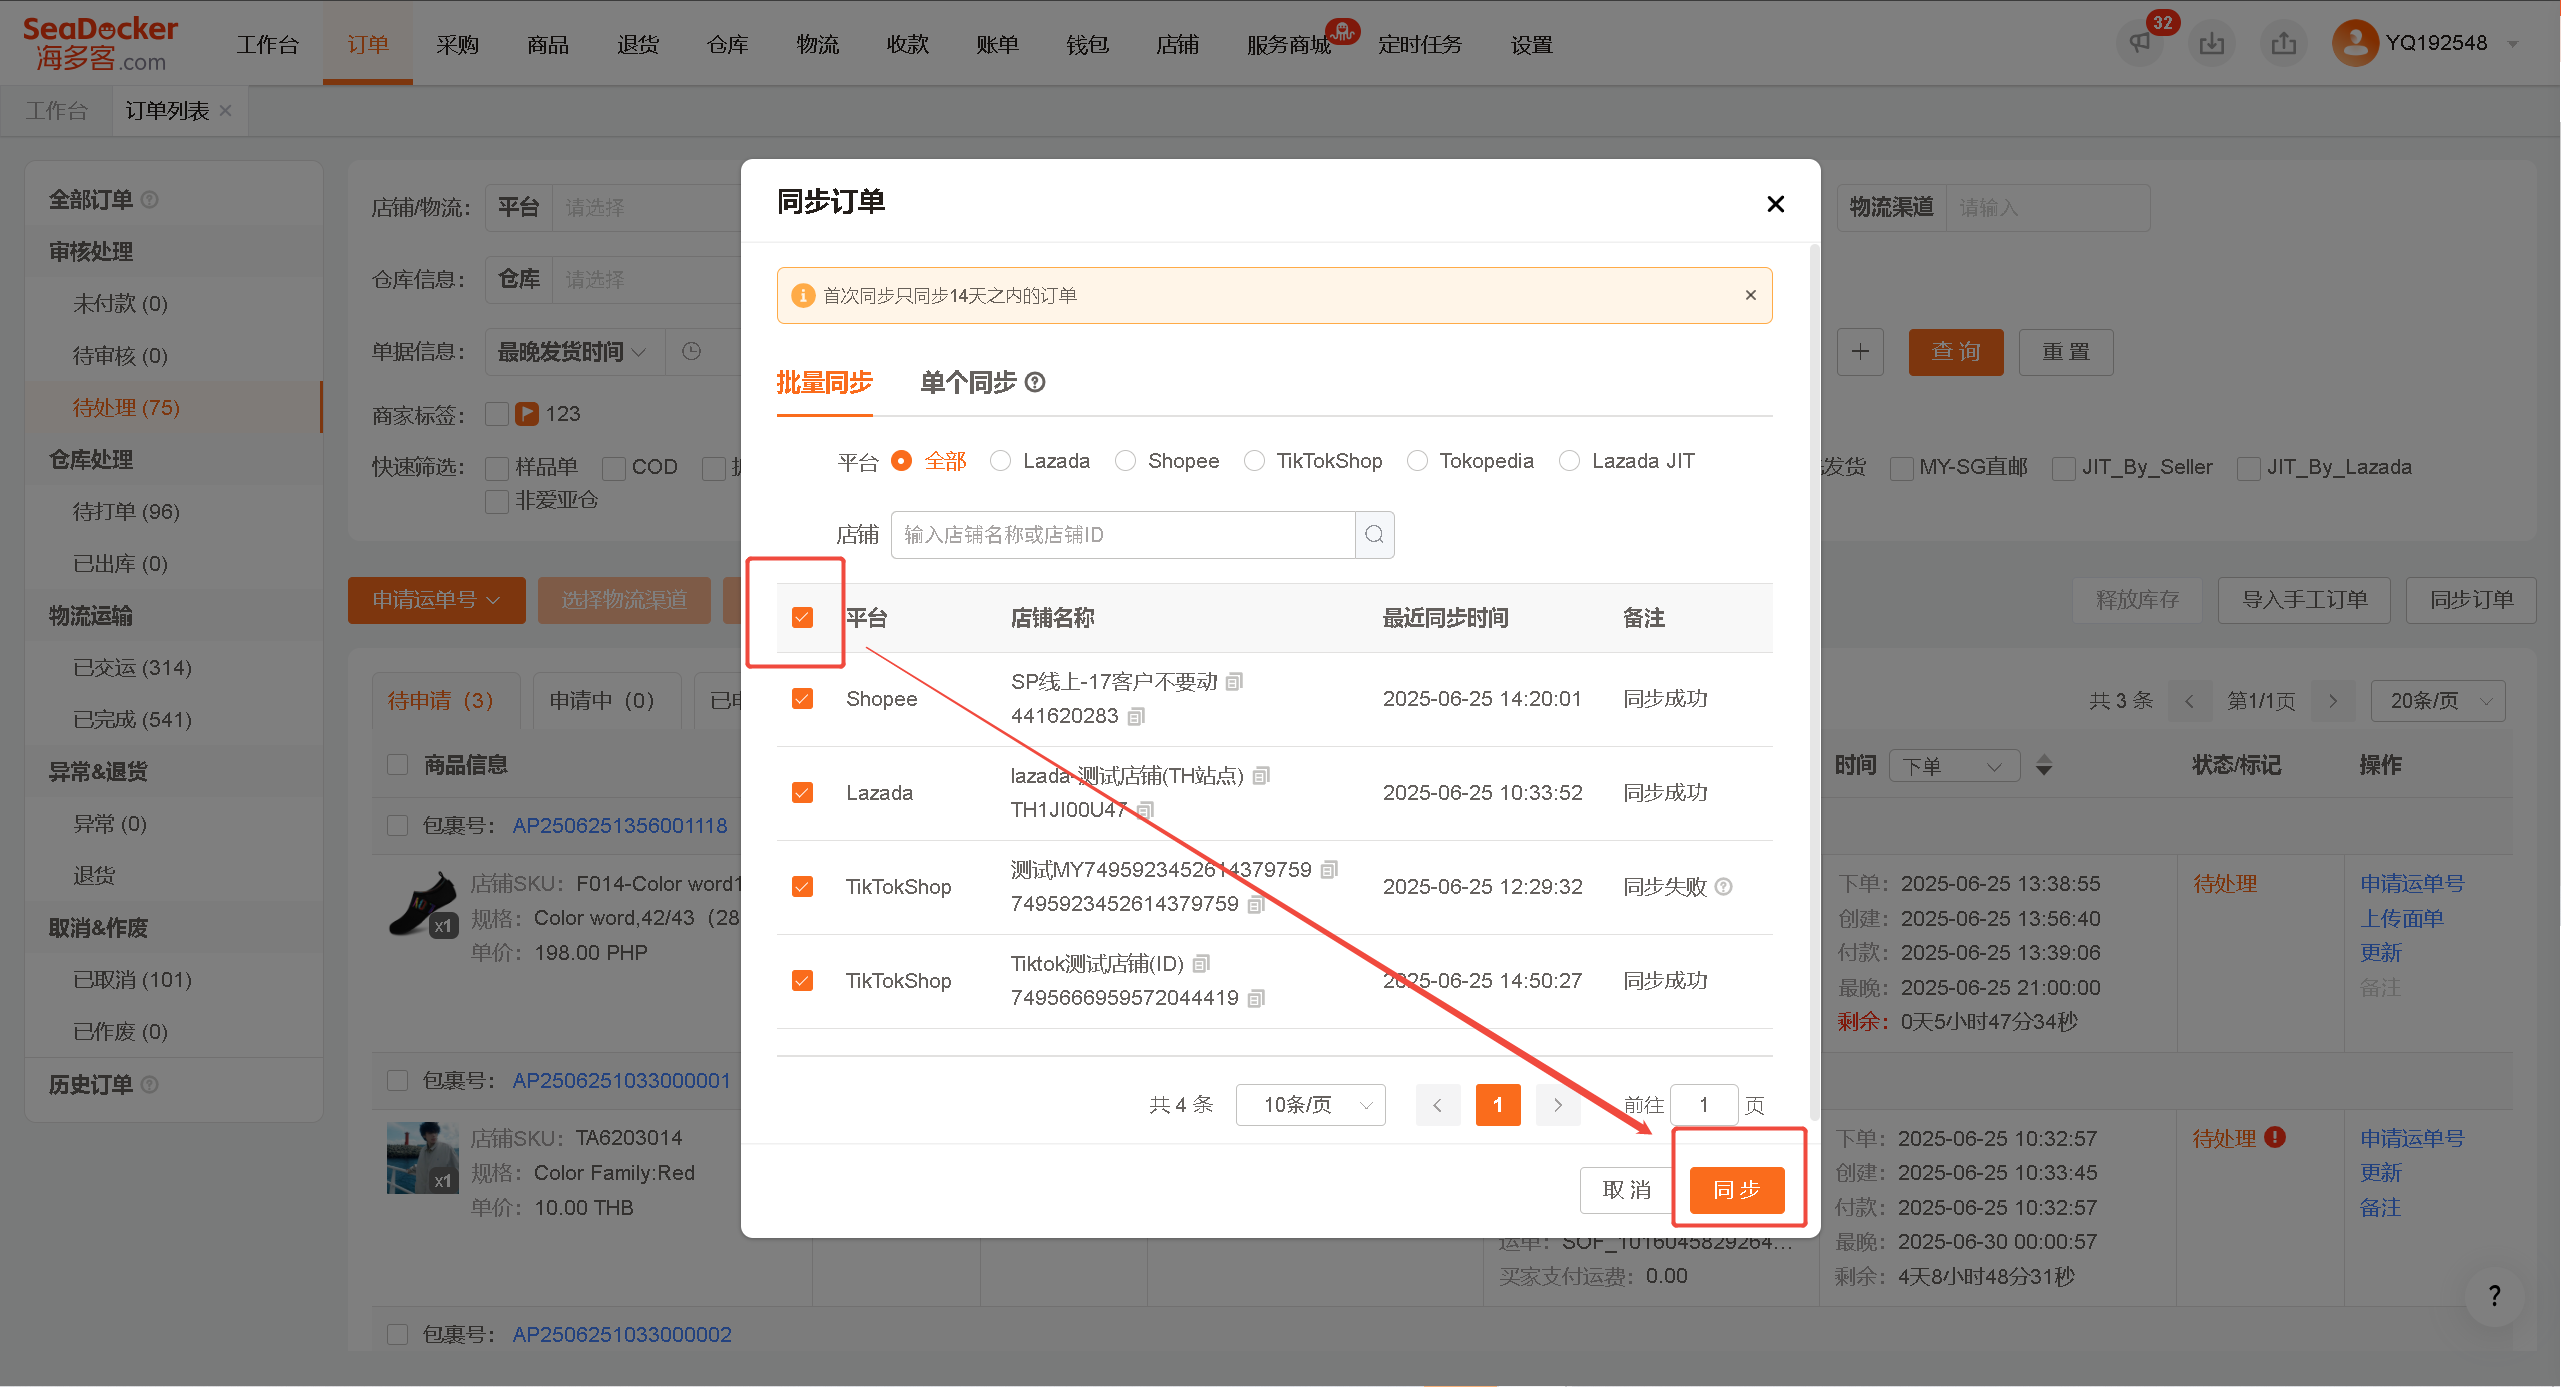Screen dimensions: 2561x1387
Task: Click the help icon next to 全部订单
Action: point(150,200)
